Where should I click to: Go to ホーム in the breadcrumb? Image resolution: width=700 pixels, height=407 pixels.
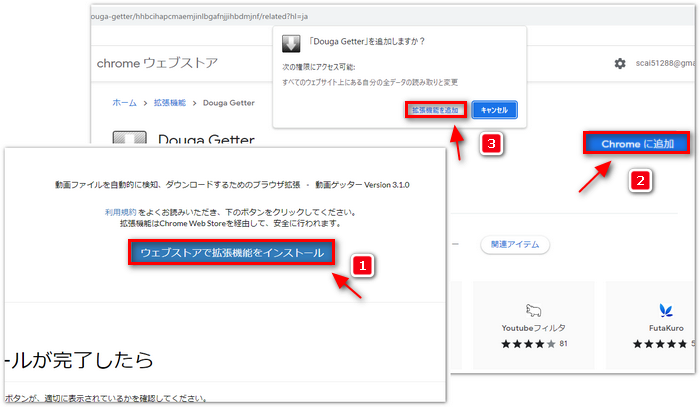[x=124, y=102]
